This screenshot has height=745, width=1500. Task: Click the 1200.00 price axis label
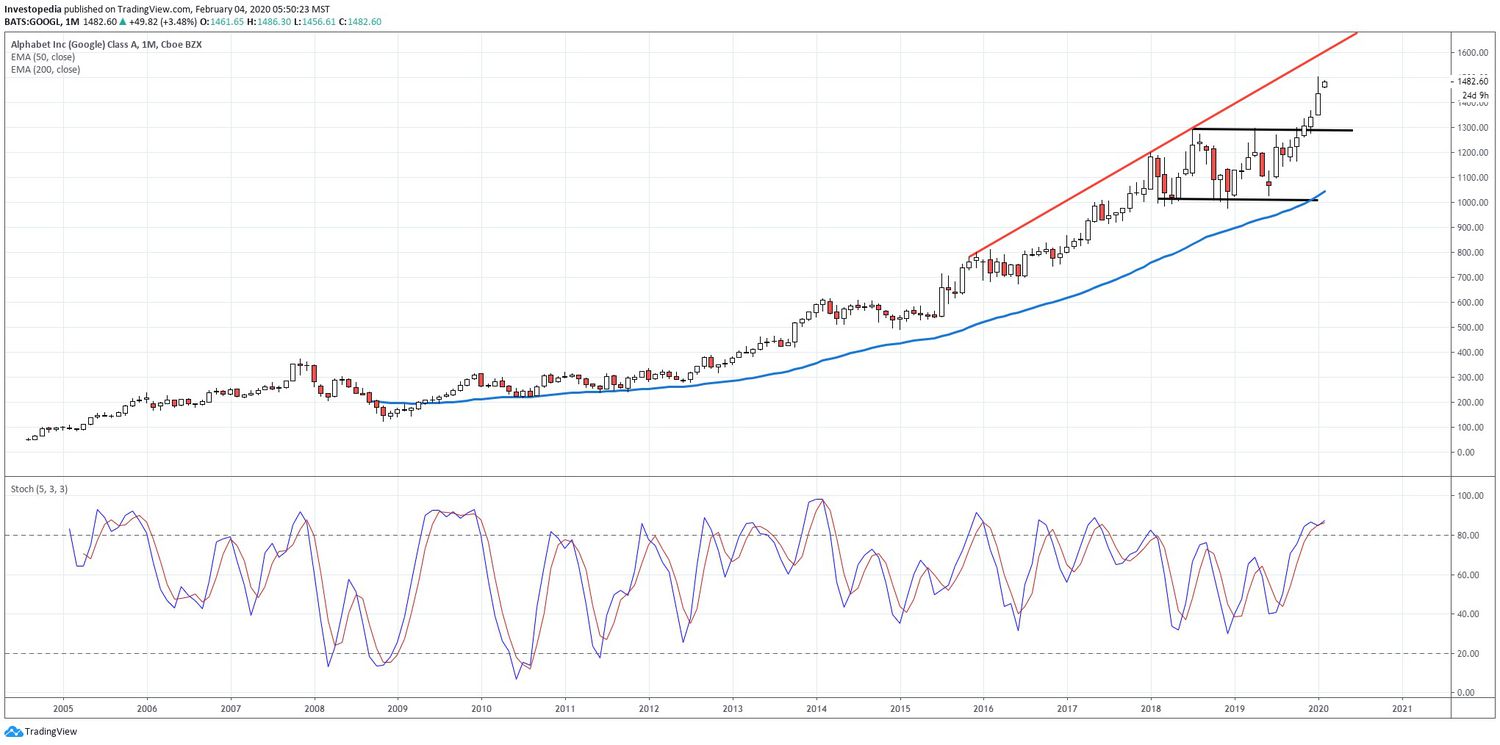1475,153
